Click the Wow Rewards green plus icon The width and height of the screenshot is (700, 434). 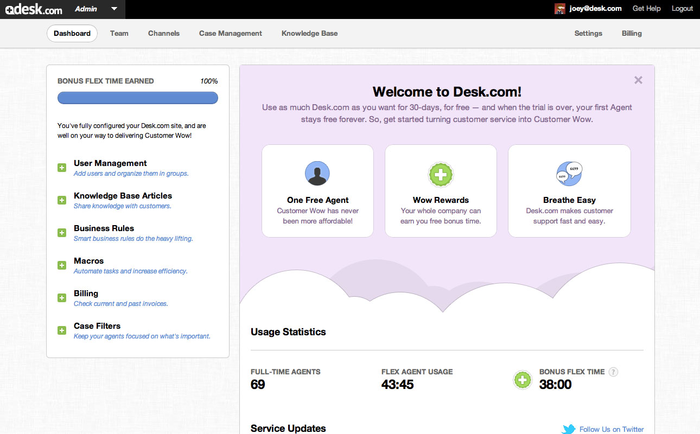440,173
